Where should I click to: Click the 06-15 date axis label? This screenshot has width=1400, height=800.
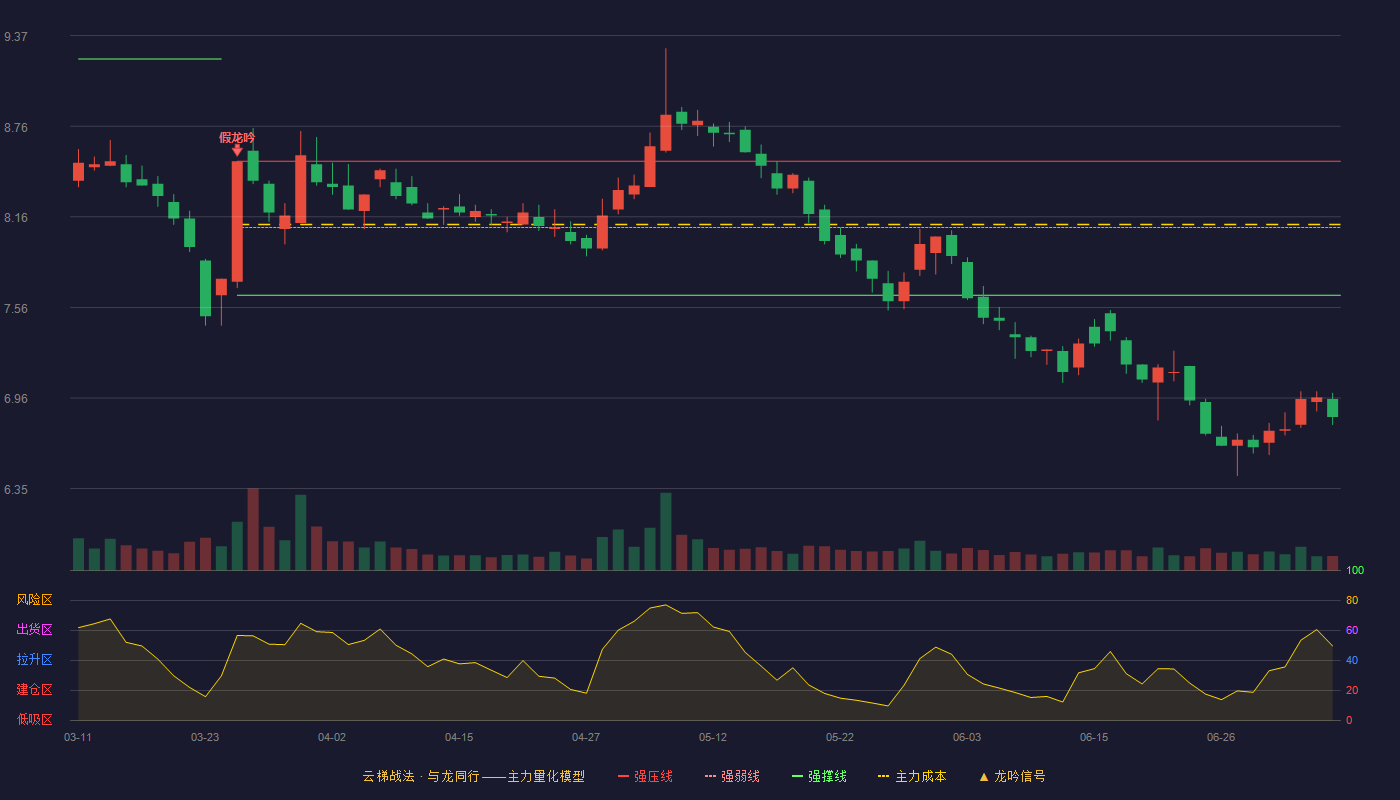[1094, 737]
